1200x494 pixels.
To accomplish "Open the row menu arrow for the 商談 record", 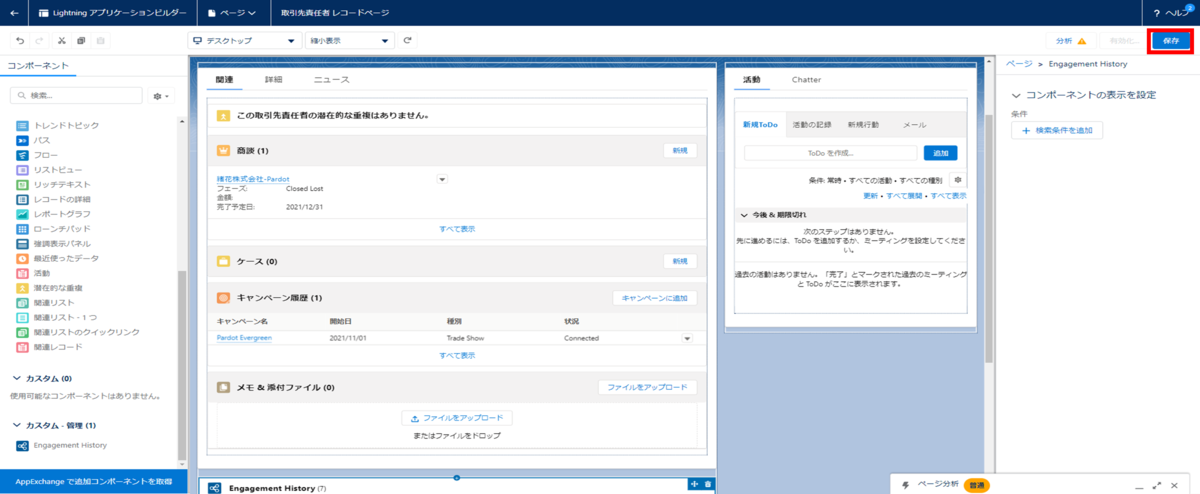I will click(x=442, y=179).
